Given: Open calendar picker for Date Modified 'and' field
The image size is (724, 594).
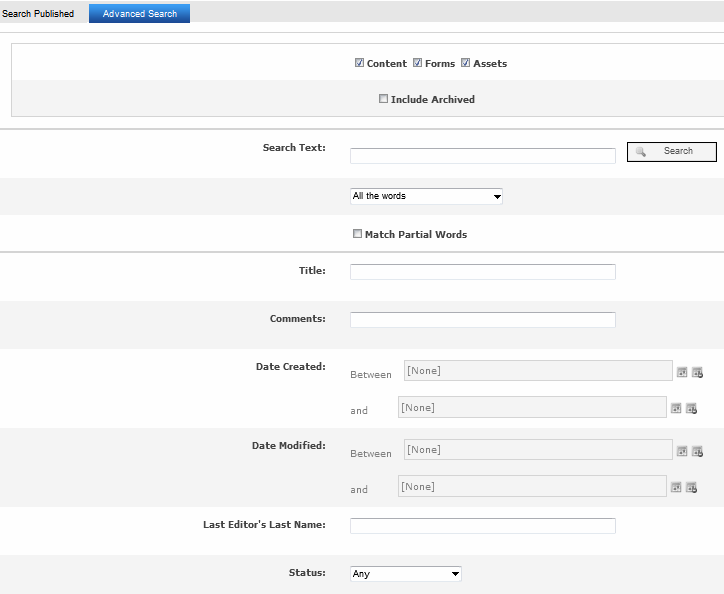Looking at the screenshot, I should pos(676,487).
